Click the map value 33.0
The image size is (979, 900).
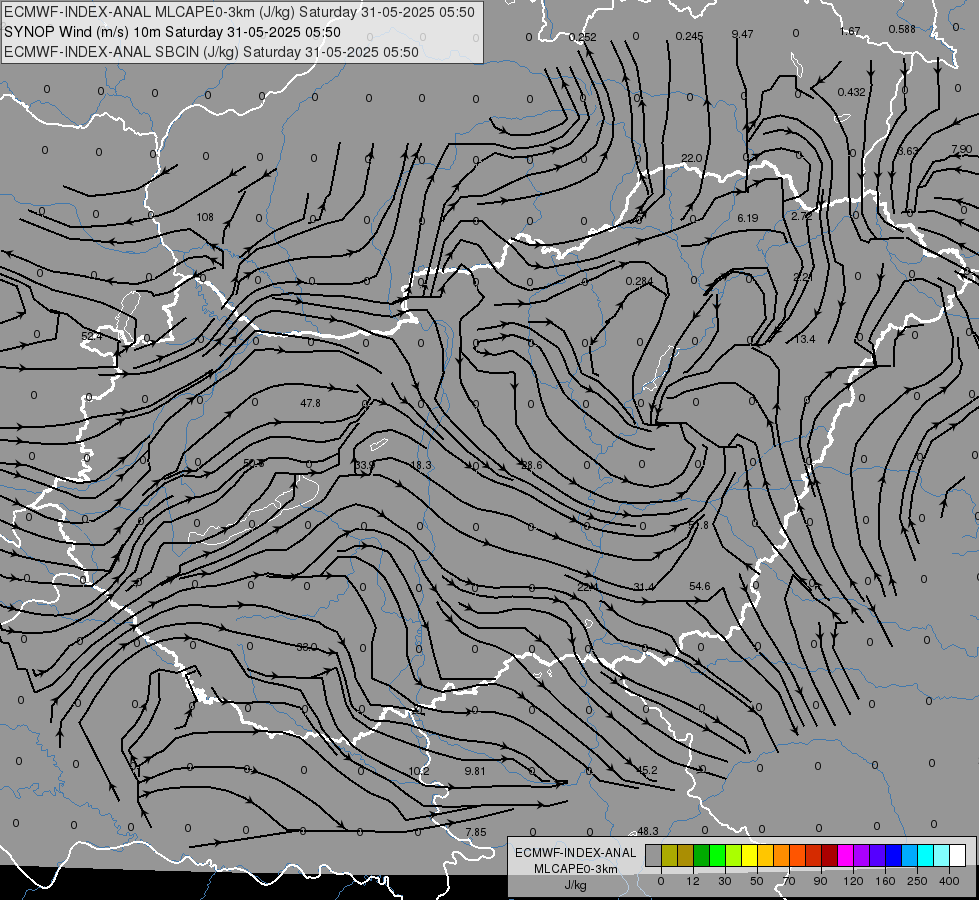pos(307,648)
